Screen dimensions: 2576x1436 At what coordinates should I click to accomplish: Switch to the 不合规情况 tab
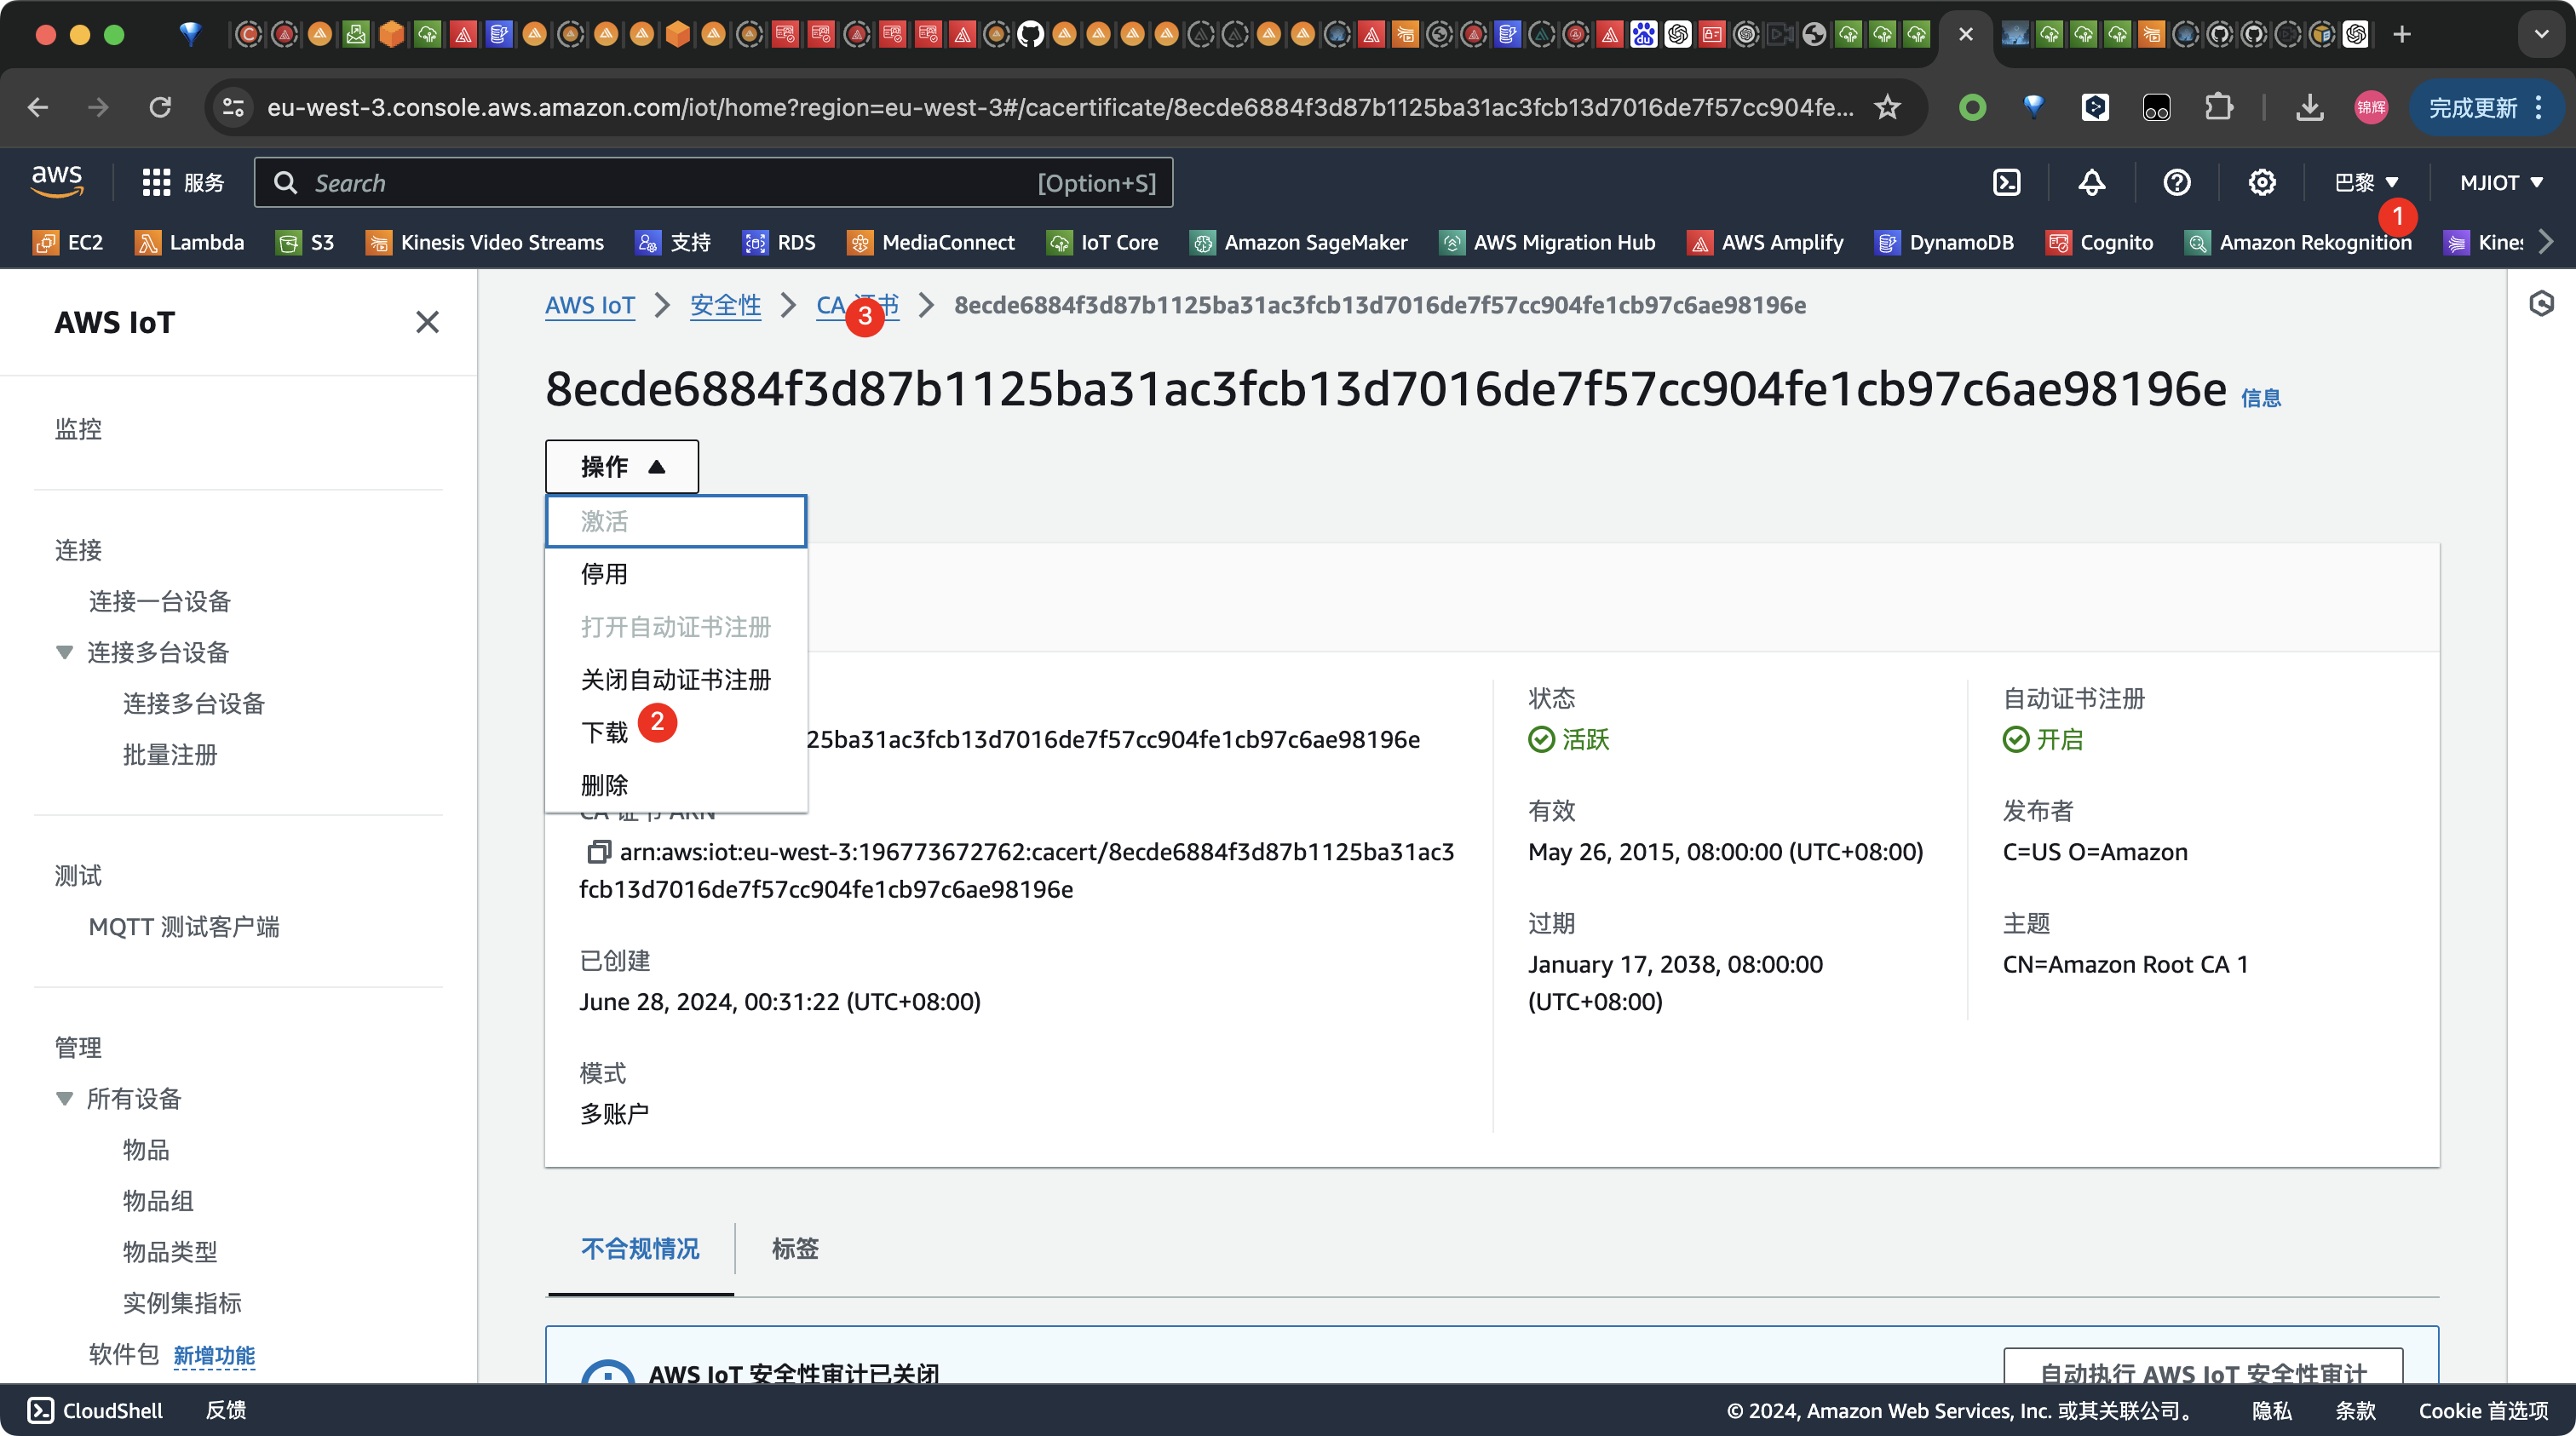coord(640,1248)
